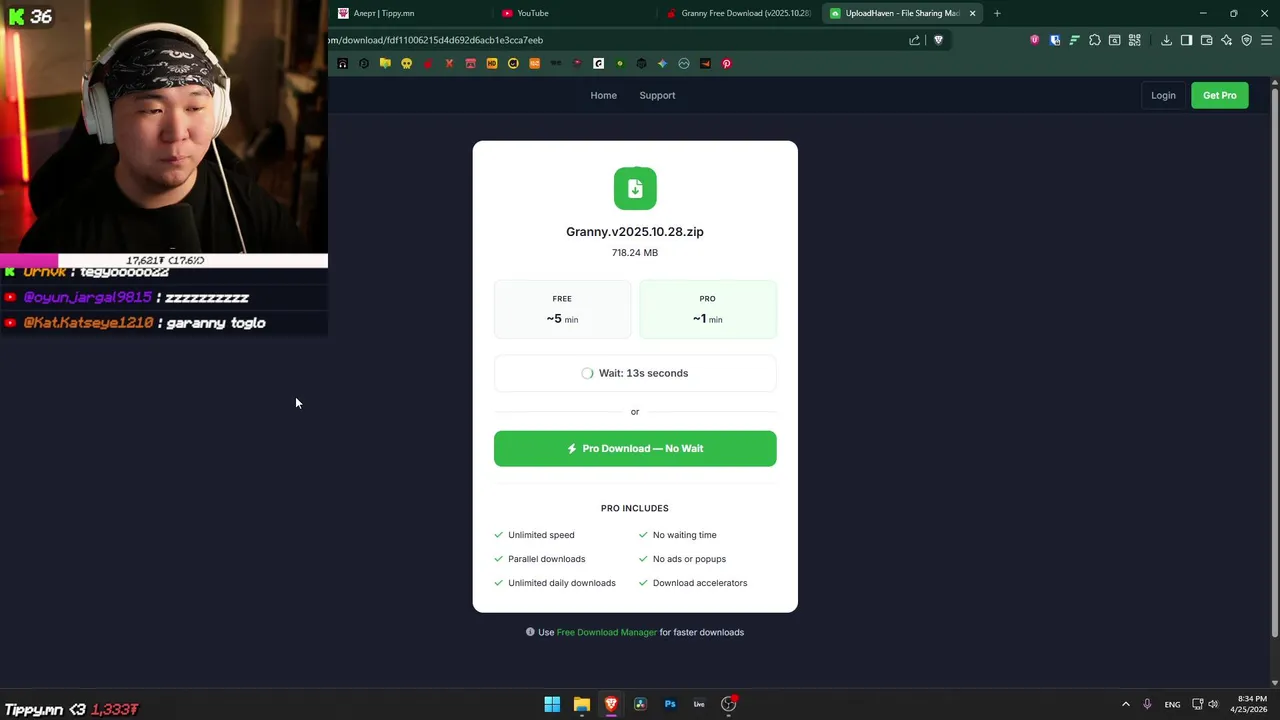Screen dimensions: 1280x720
Task: Open a new browser tab
Action: click(997, 13)
